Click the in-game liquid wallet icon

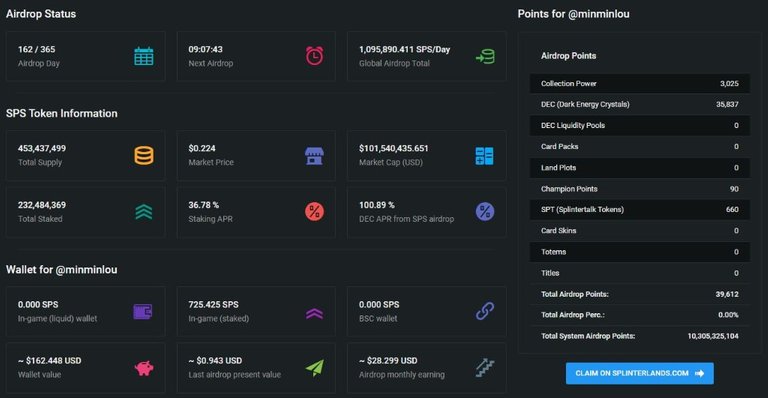point(143,311)
